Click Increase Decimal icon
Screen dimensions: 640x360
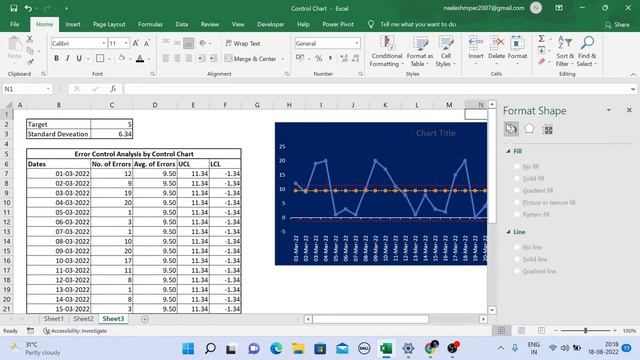(x=344, y=59)
